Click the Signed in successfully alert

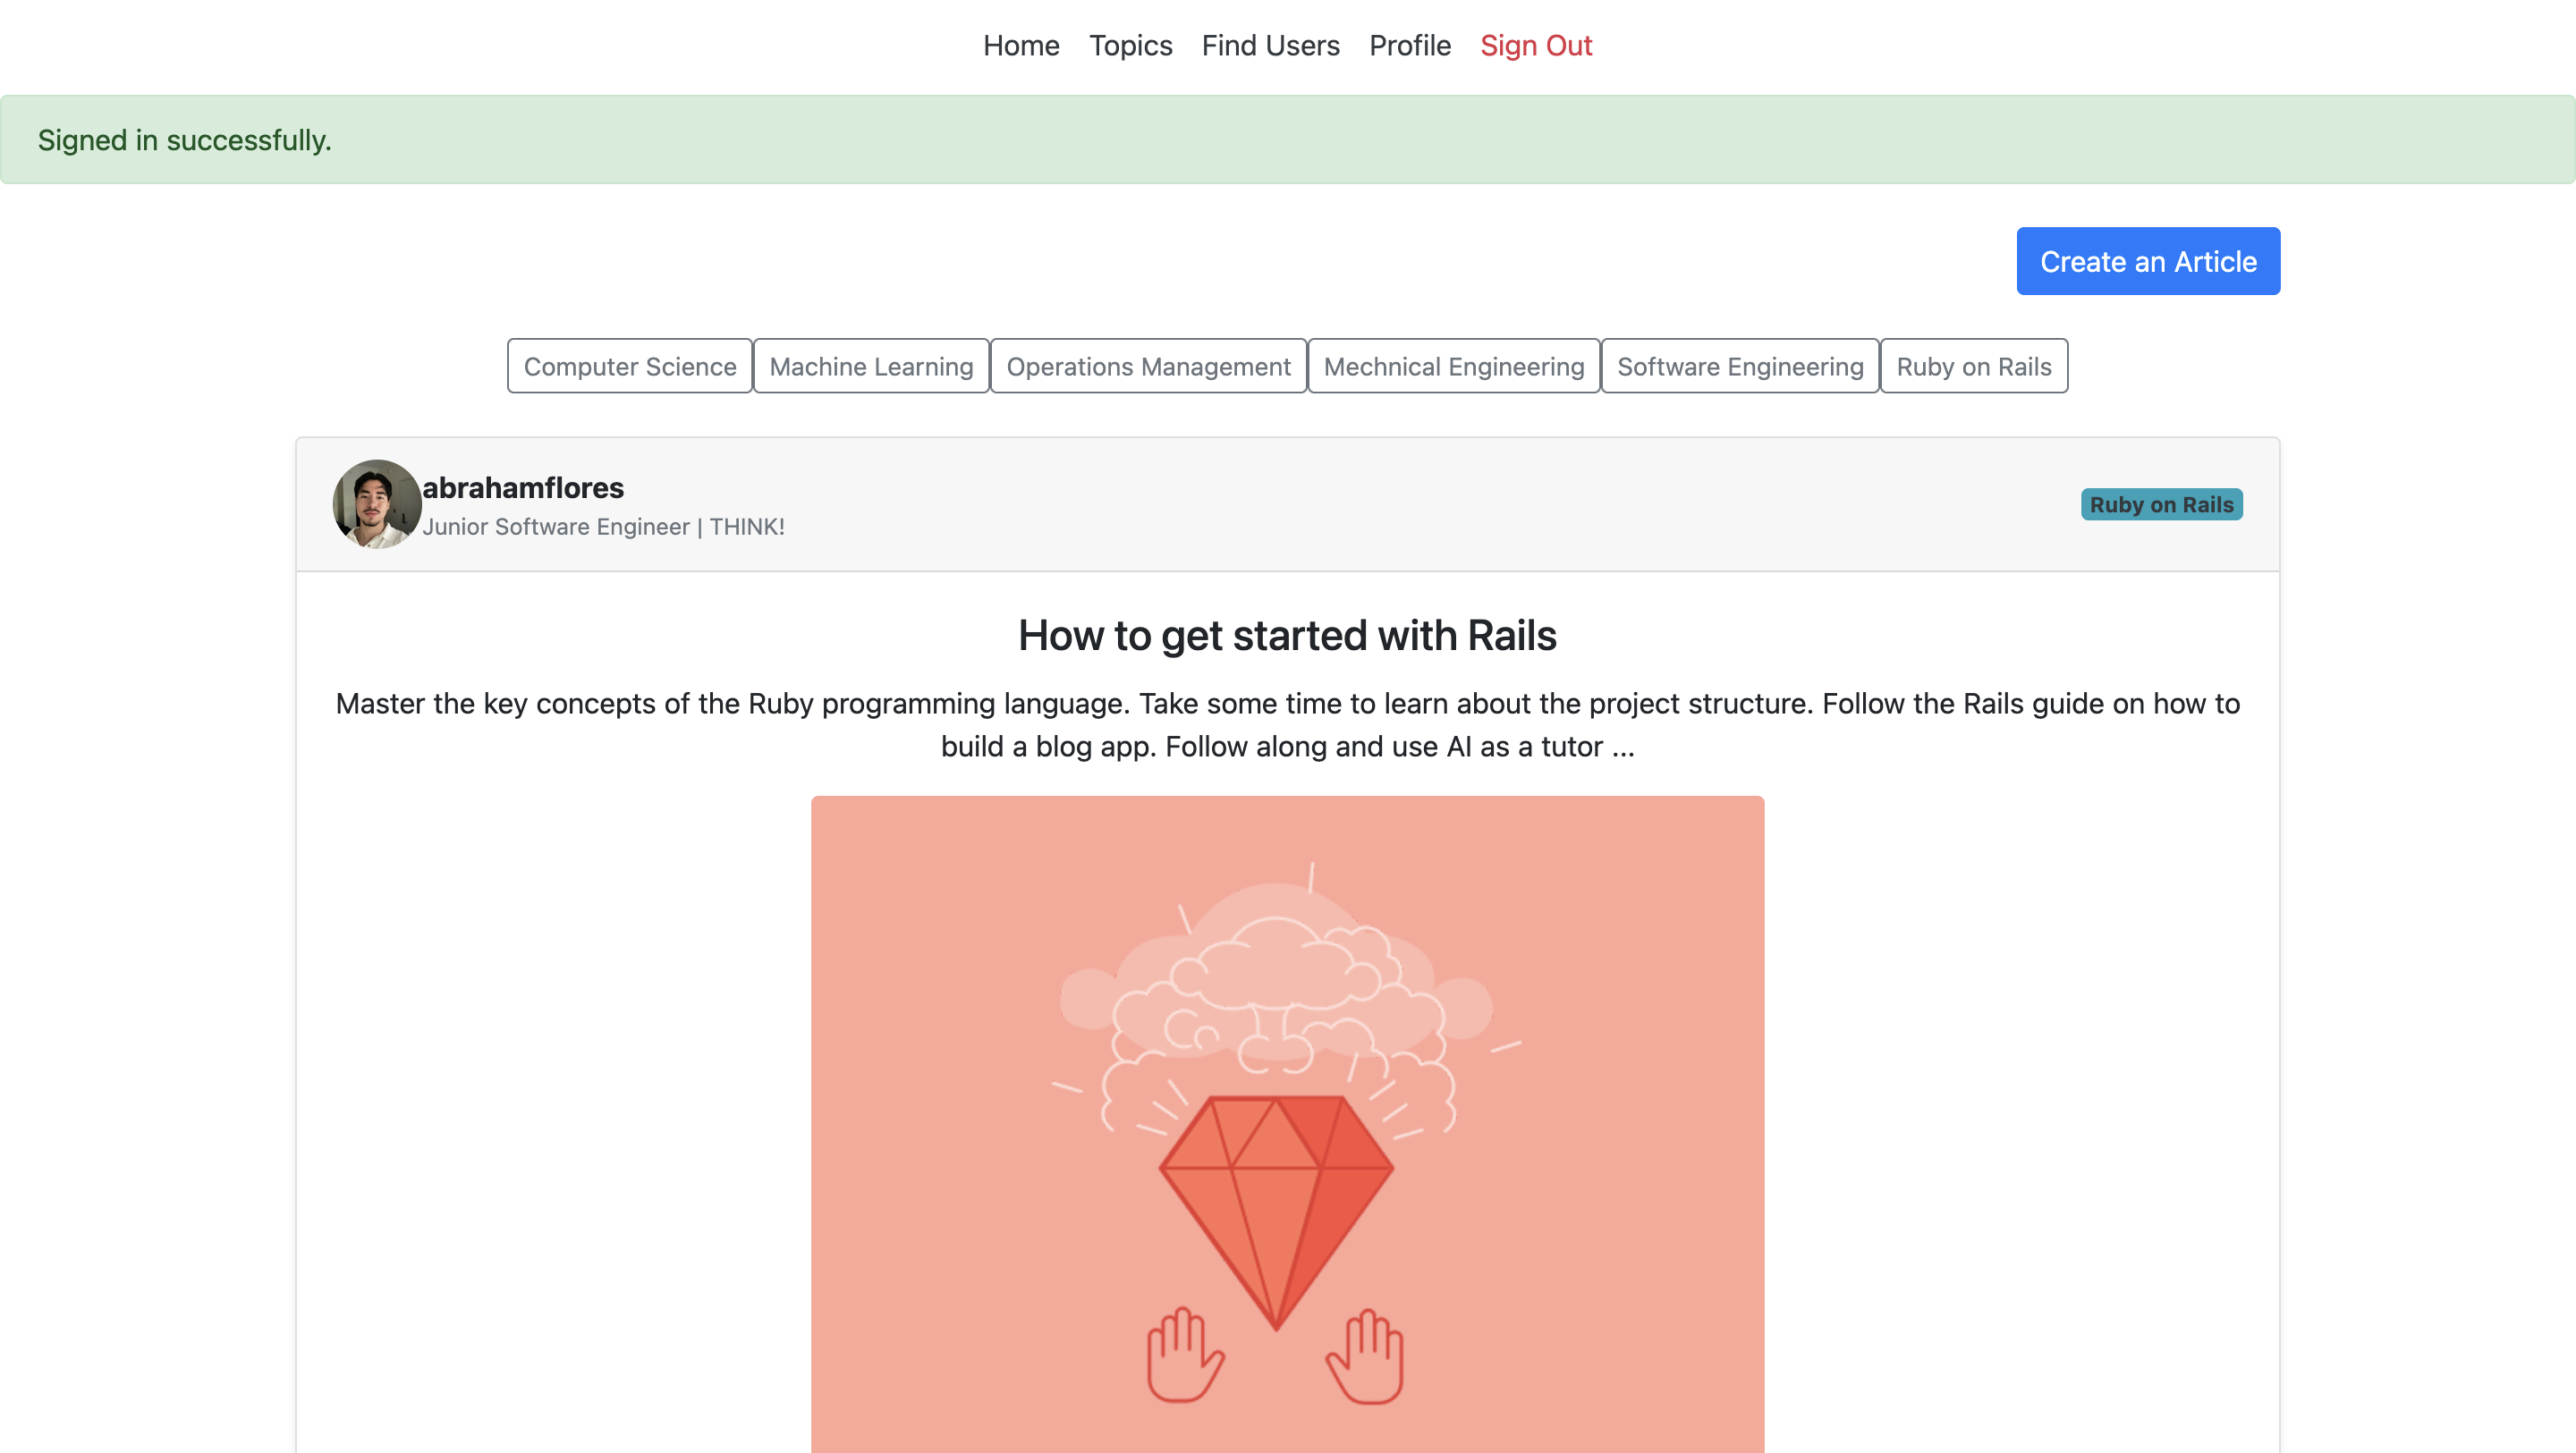click(1287, 139)
